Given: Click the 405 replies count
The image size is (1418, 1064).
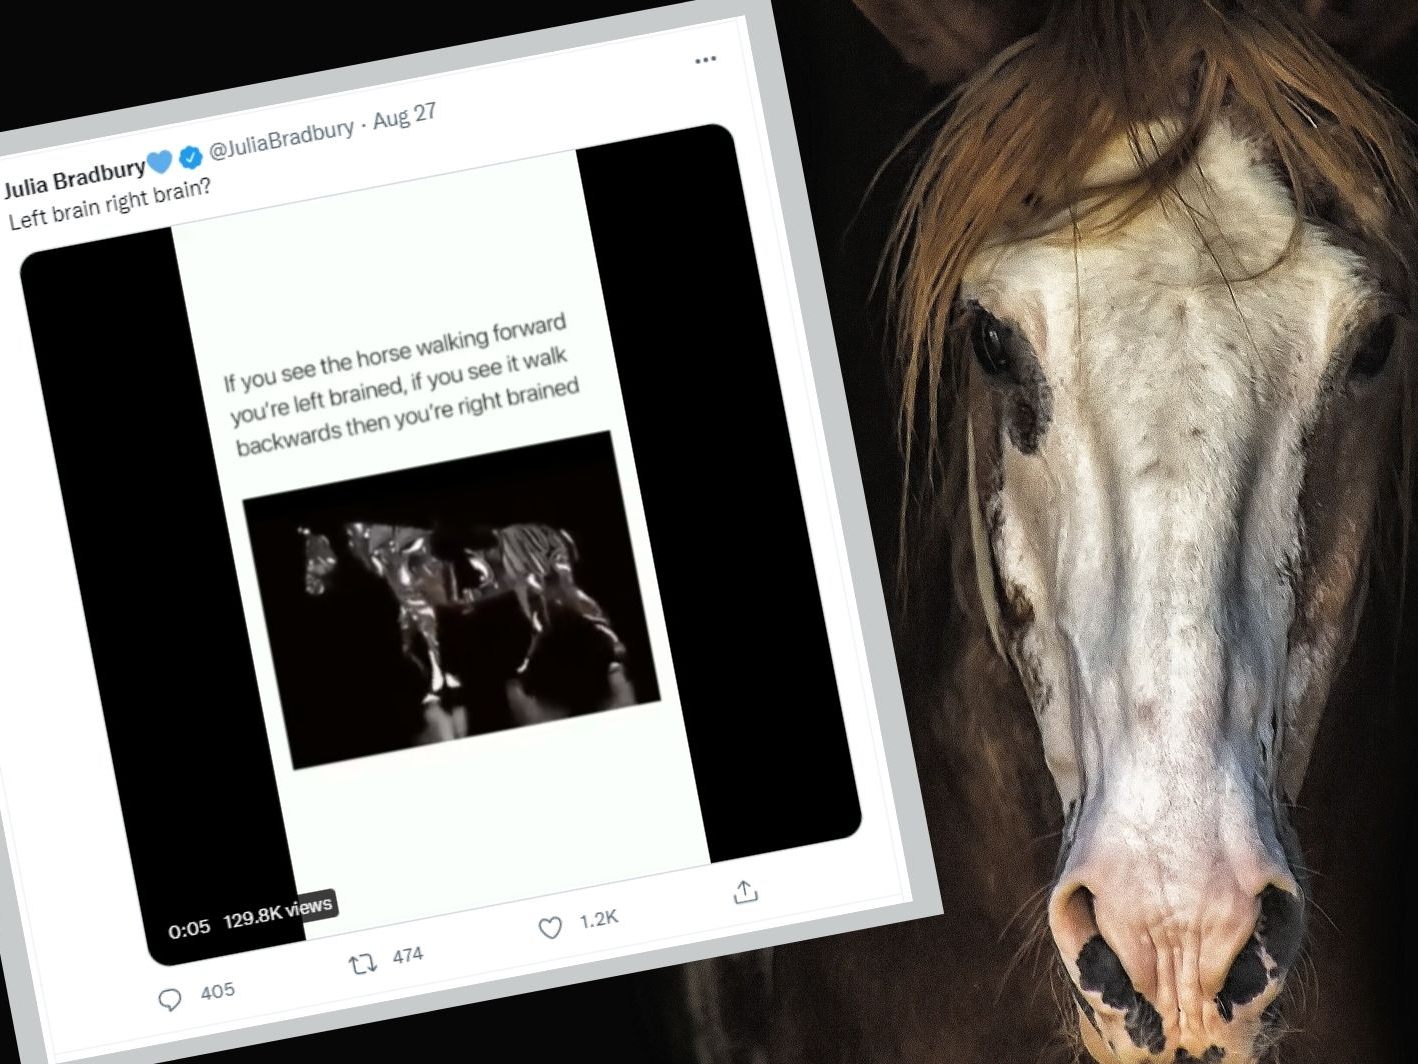Looking at the screenshot, I should click(217, 991).
